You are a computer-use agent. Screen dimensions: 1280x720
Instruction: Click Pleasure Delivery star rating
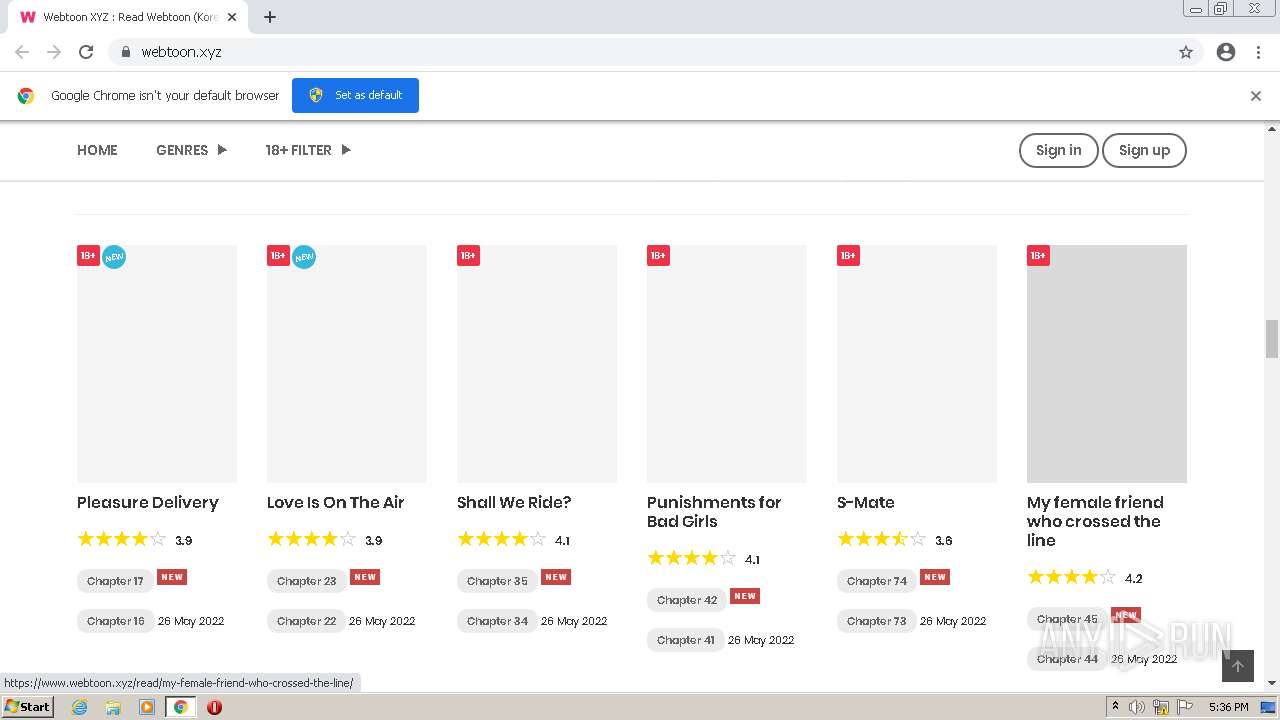pos(121,540)
